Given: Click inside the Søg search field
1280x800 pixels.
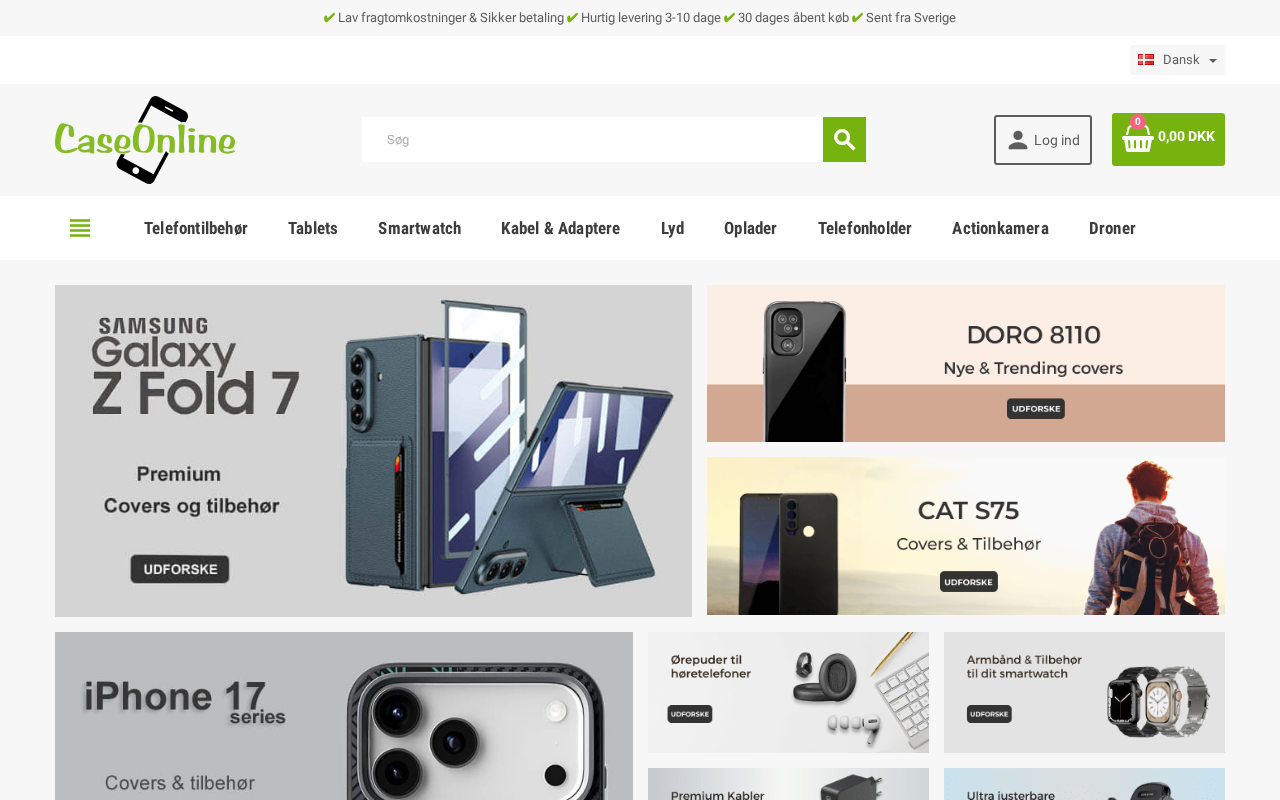Looking at the screenshot, I should [592, 139].
